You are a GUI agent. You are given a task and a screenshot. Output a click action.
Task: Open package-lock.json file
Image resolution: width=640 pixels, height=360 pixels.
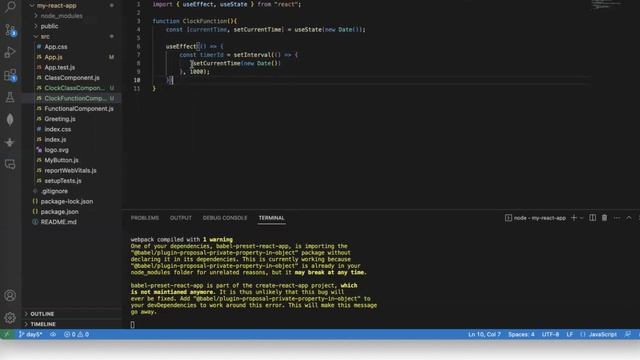(x=67, y=201)
